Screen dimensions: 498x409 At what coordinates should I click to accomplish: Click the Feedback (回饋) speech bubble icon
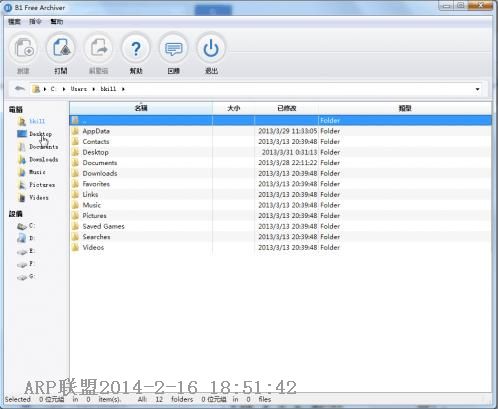174,48
